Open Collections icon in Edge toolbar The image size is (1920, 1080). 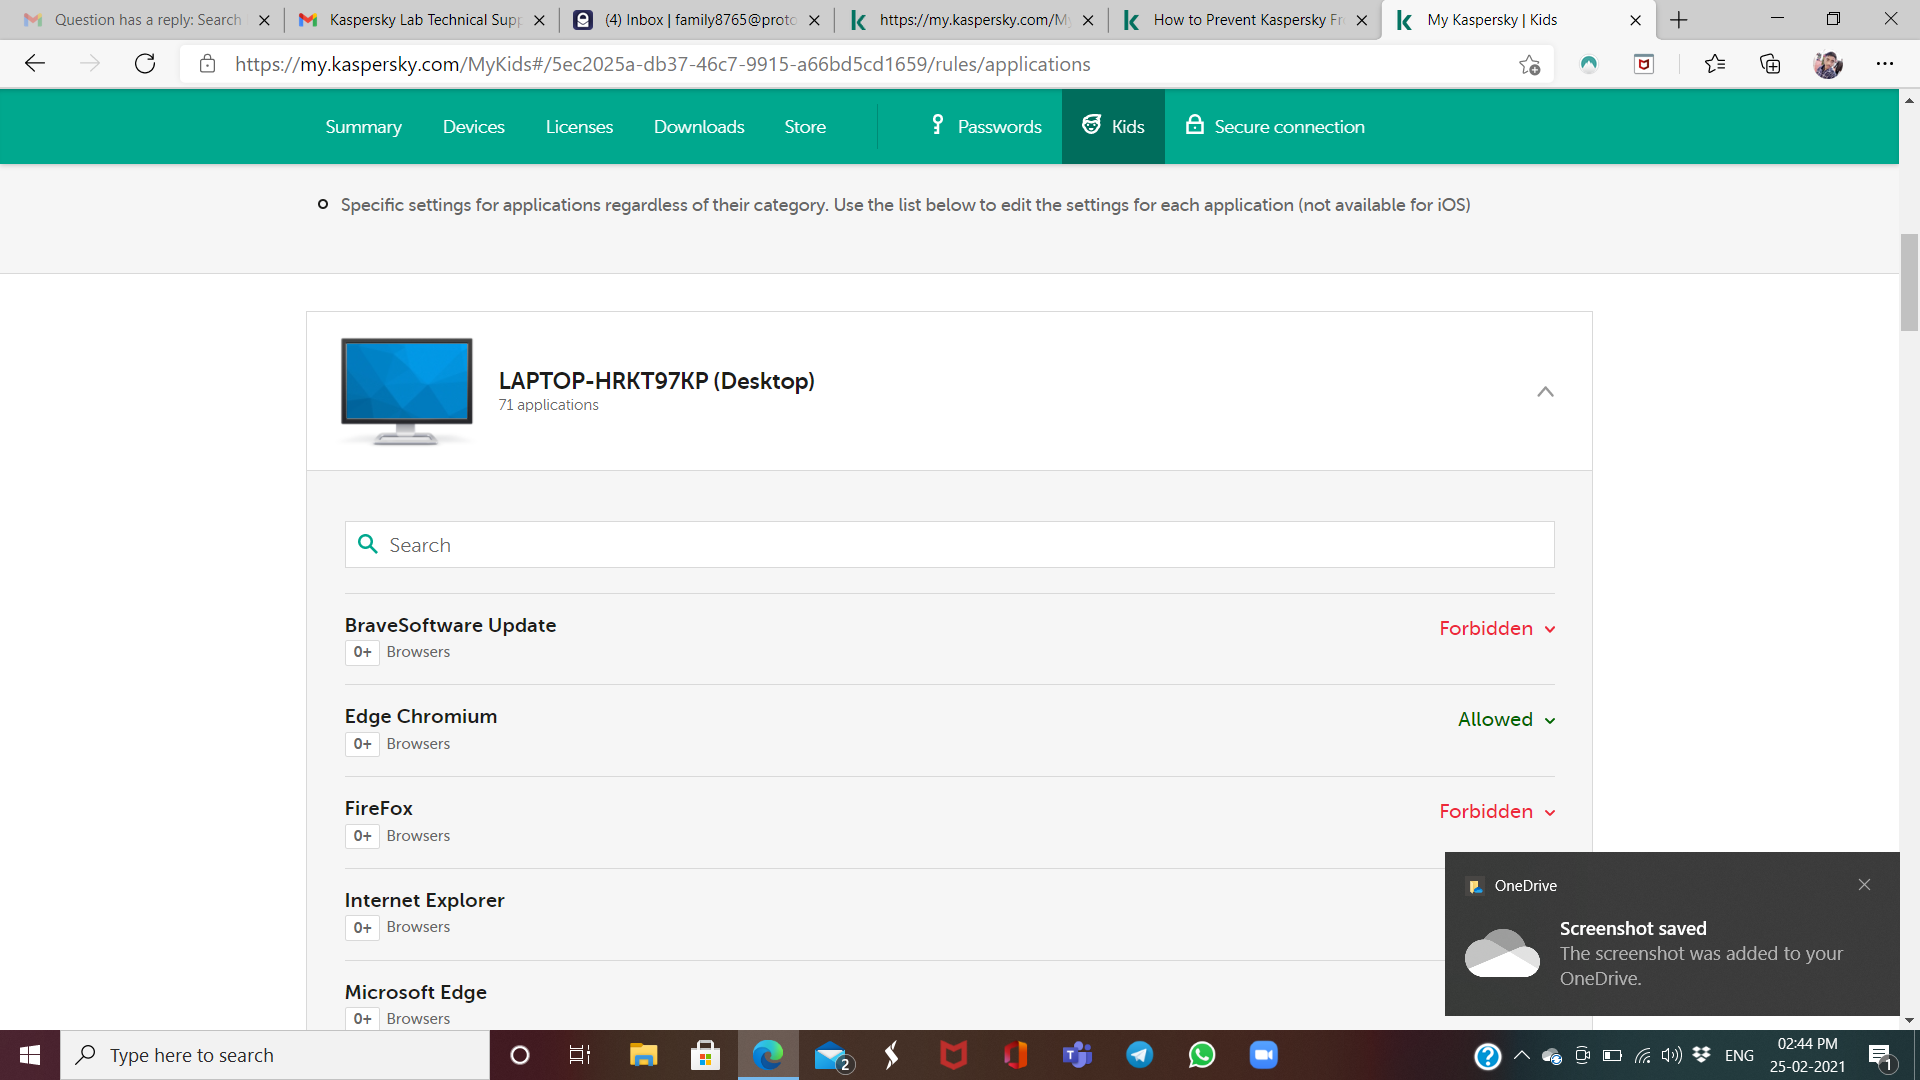[1770, 64]
